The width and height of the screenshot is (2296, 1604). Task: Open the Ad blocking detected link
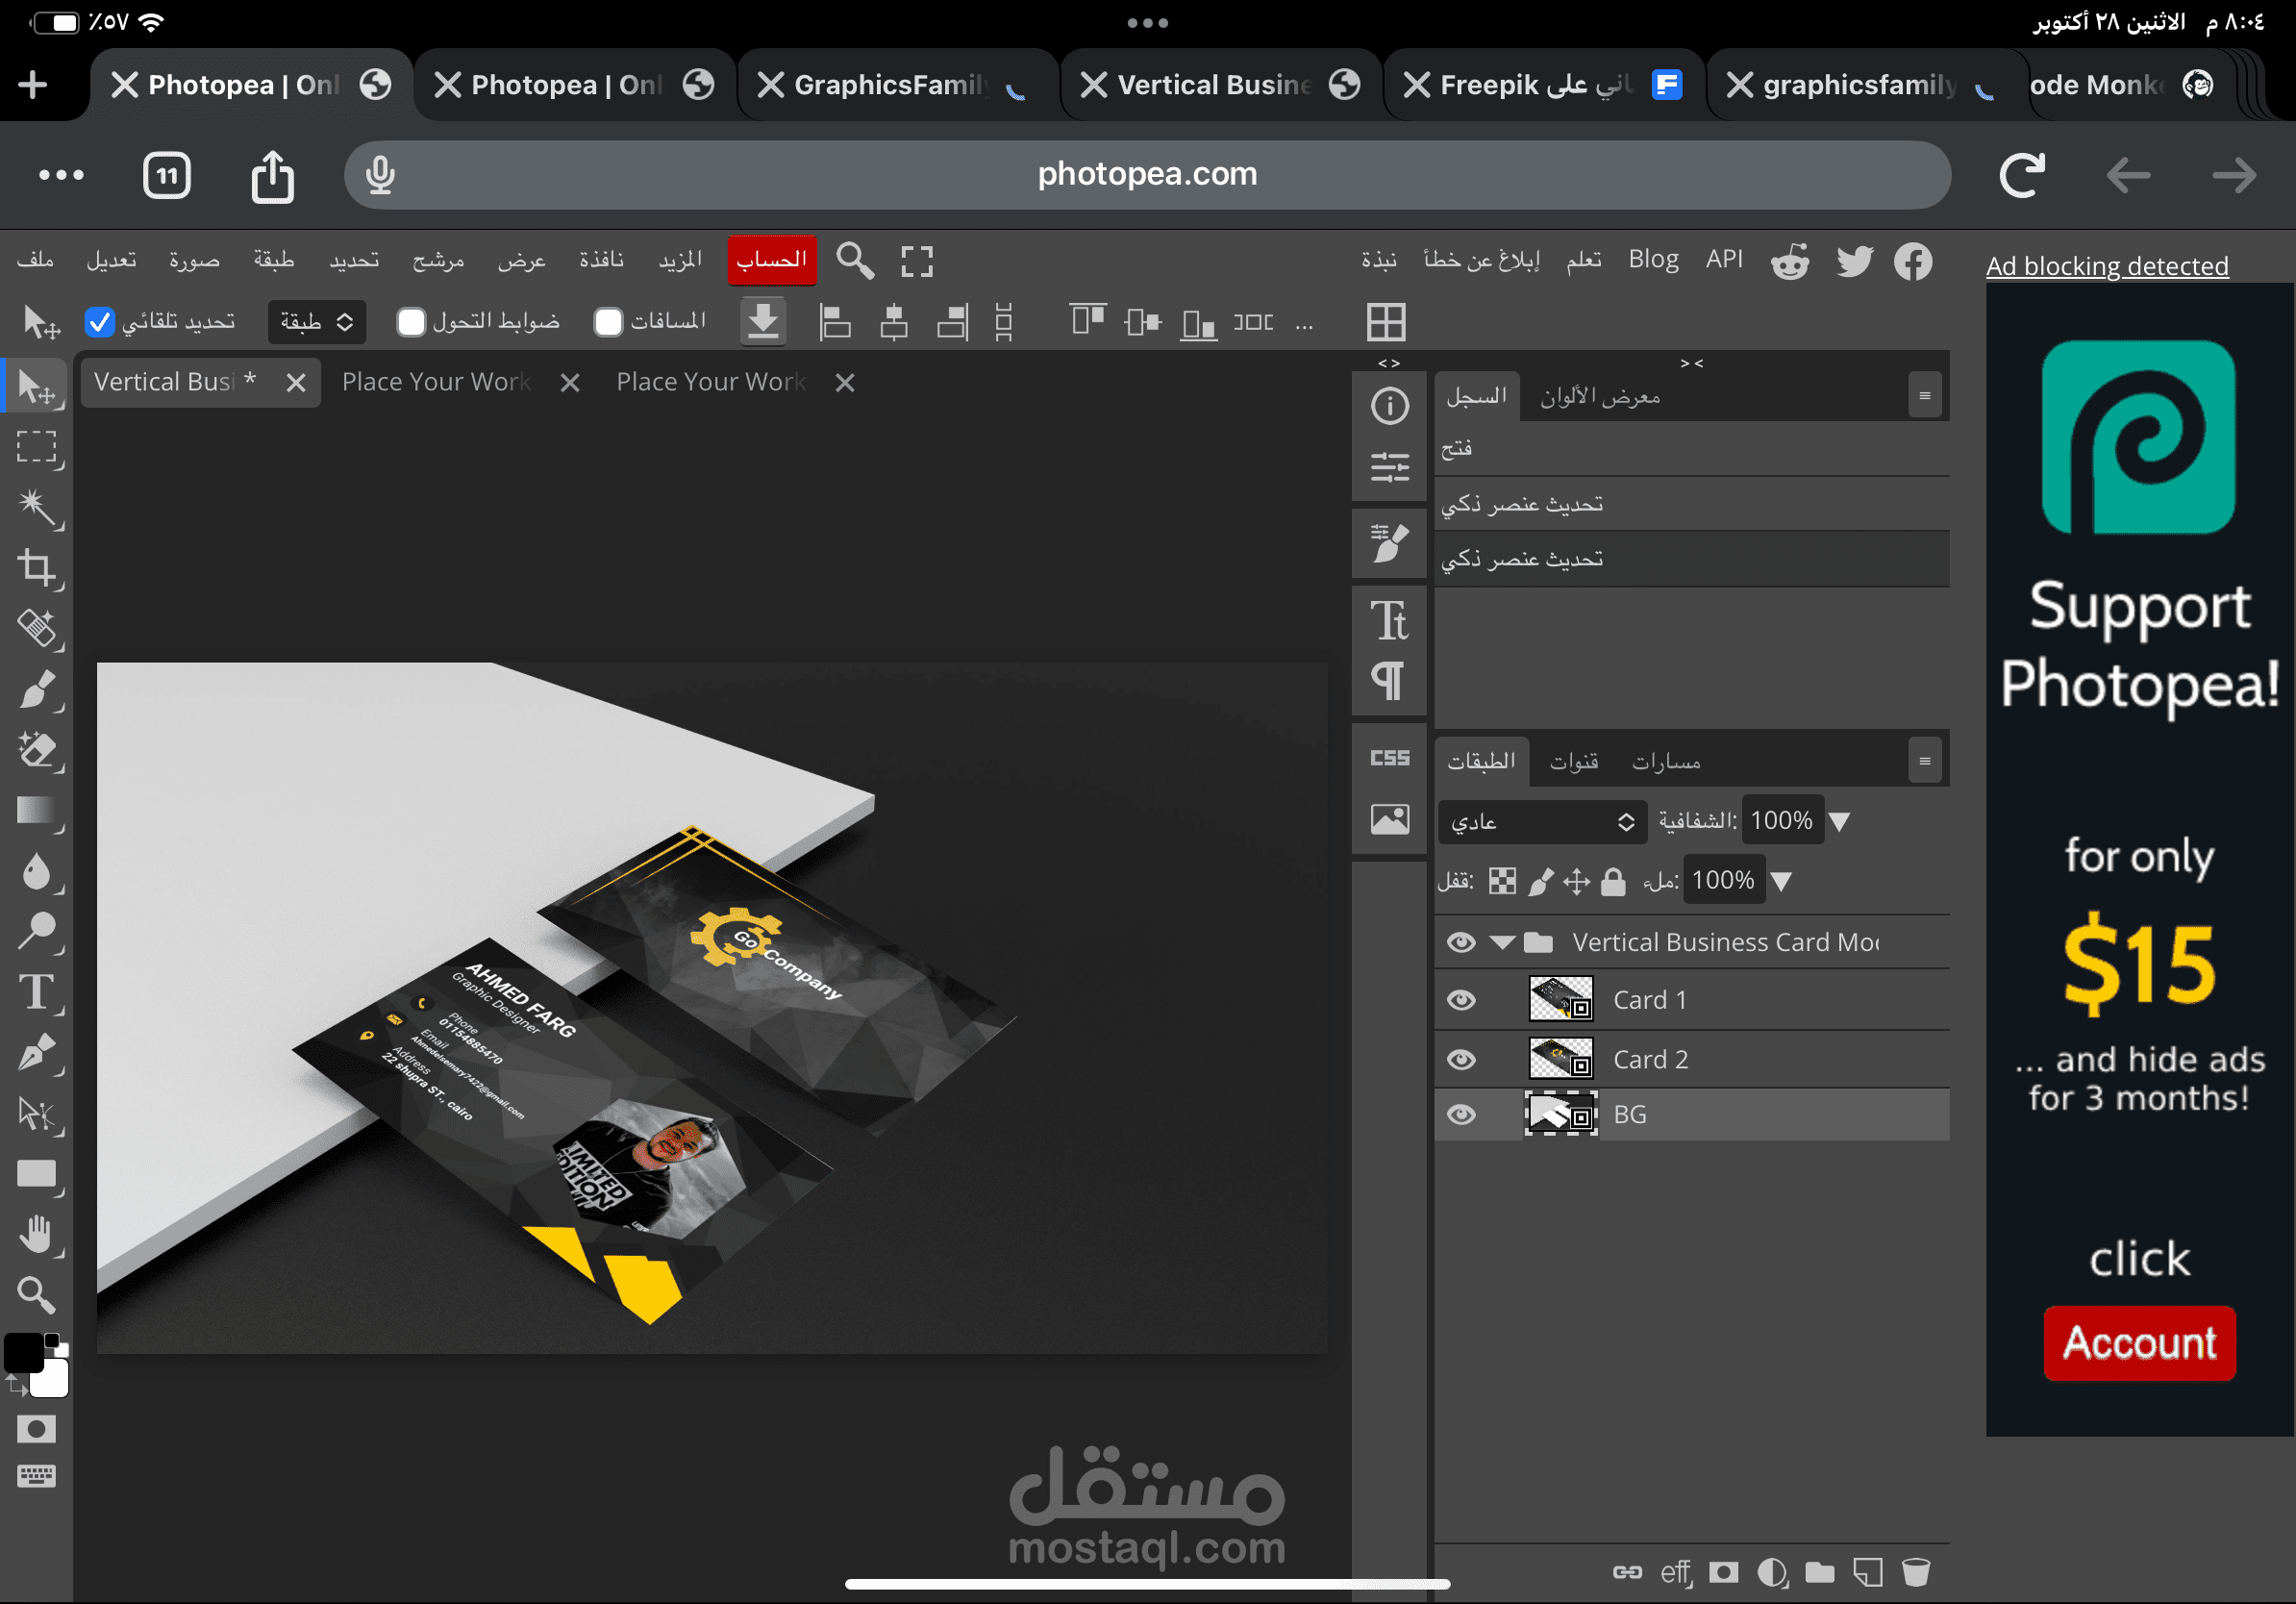point(2106,266)
